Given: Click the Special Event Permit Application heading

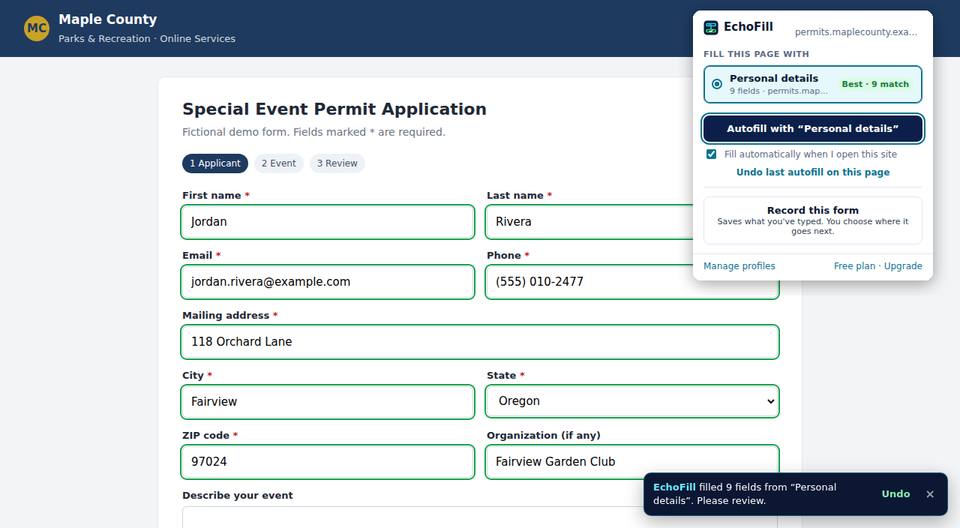Looking at the screenshot, I should click(x=334, y=109).
